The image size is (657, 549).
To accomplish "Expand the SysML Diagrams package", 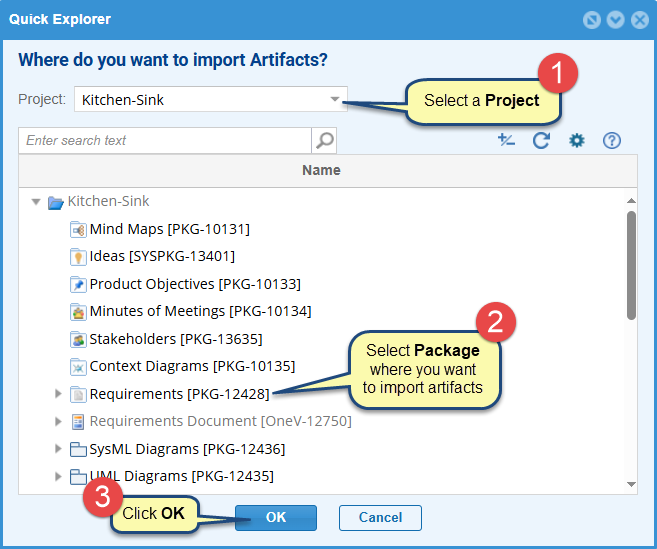I will (58, 449).
